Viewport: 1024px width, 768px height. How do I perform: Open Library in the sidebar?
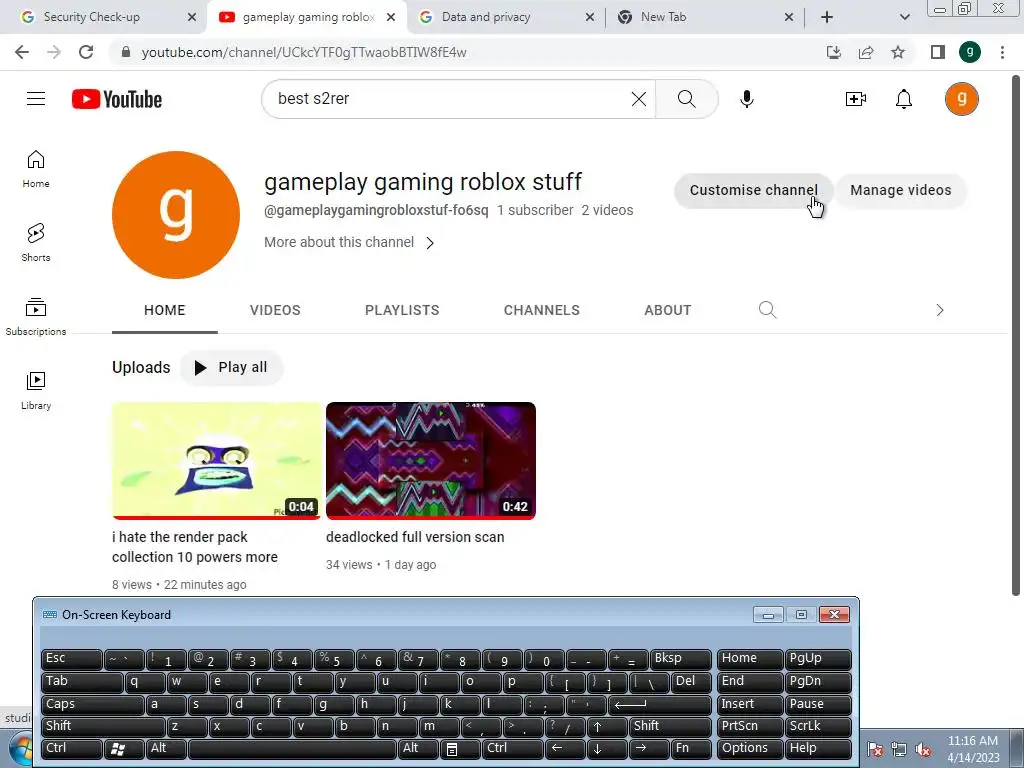point(36,390)
